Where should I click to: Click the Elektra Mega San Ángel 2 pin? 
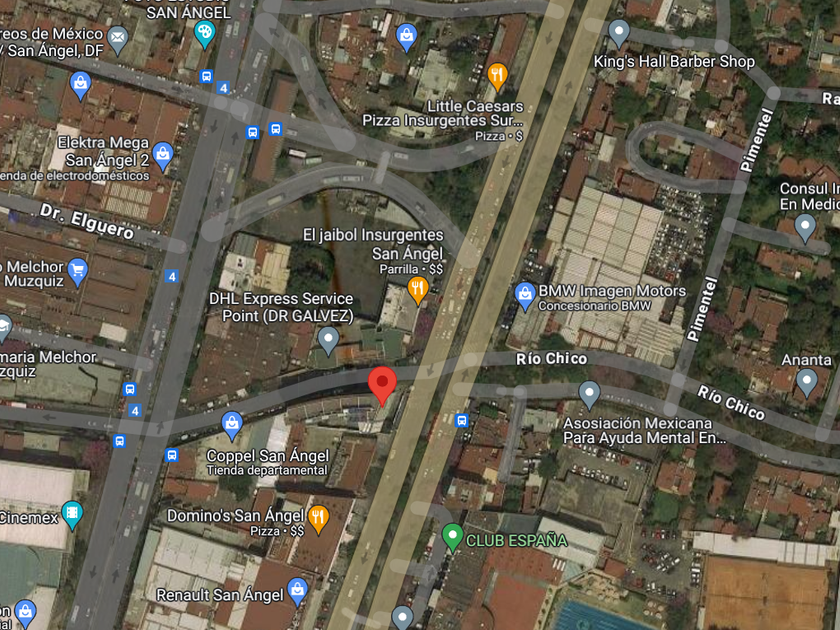[162, 156]
